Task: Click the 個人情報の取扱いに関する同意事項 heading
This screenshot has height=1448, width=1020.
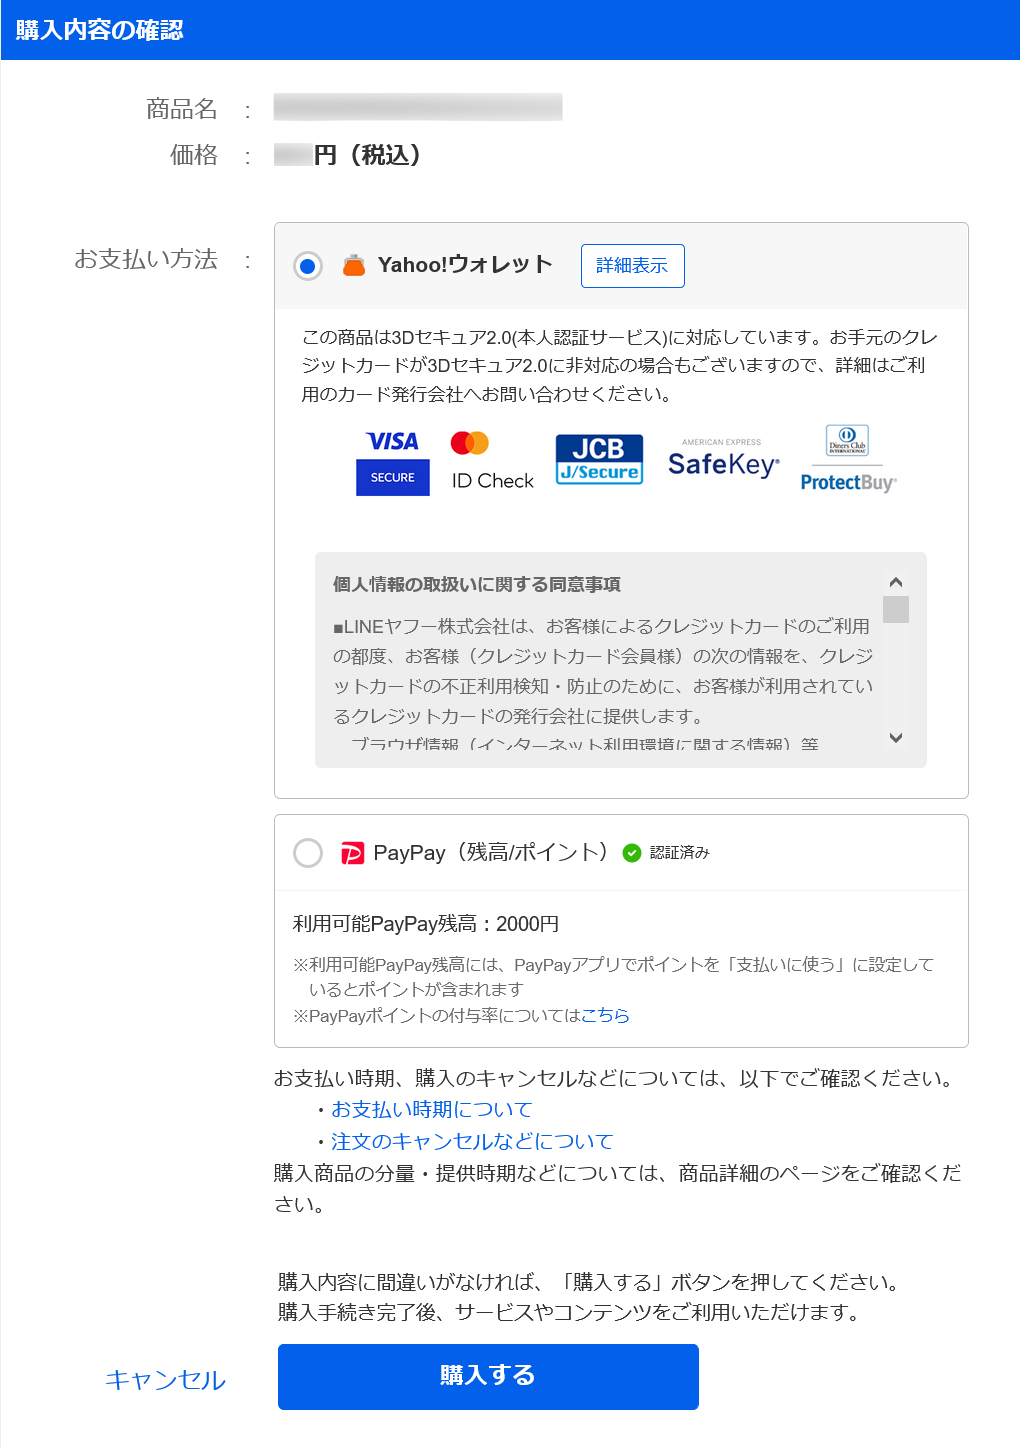Action: [x=477, y=584]
